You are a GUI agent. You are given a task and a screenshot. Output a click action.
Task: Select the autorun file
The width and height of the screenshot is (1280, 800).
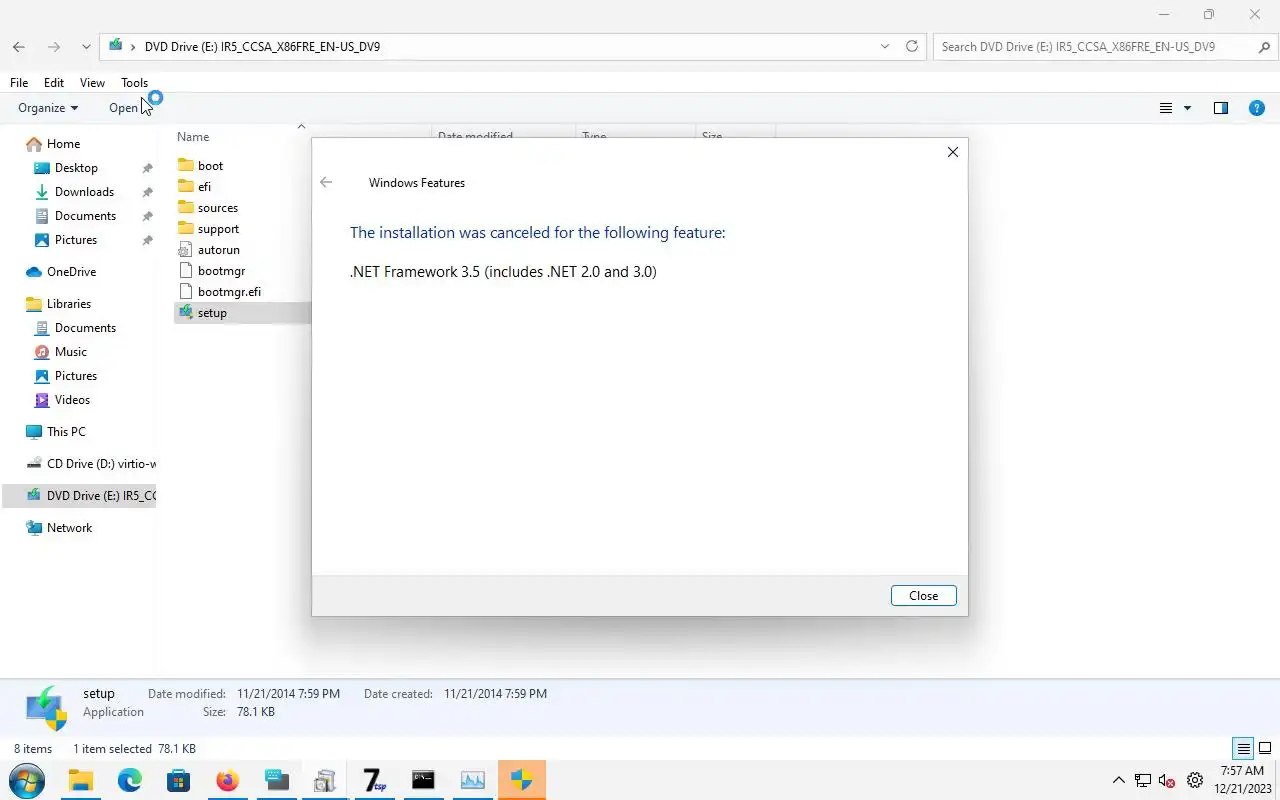218,250
